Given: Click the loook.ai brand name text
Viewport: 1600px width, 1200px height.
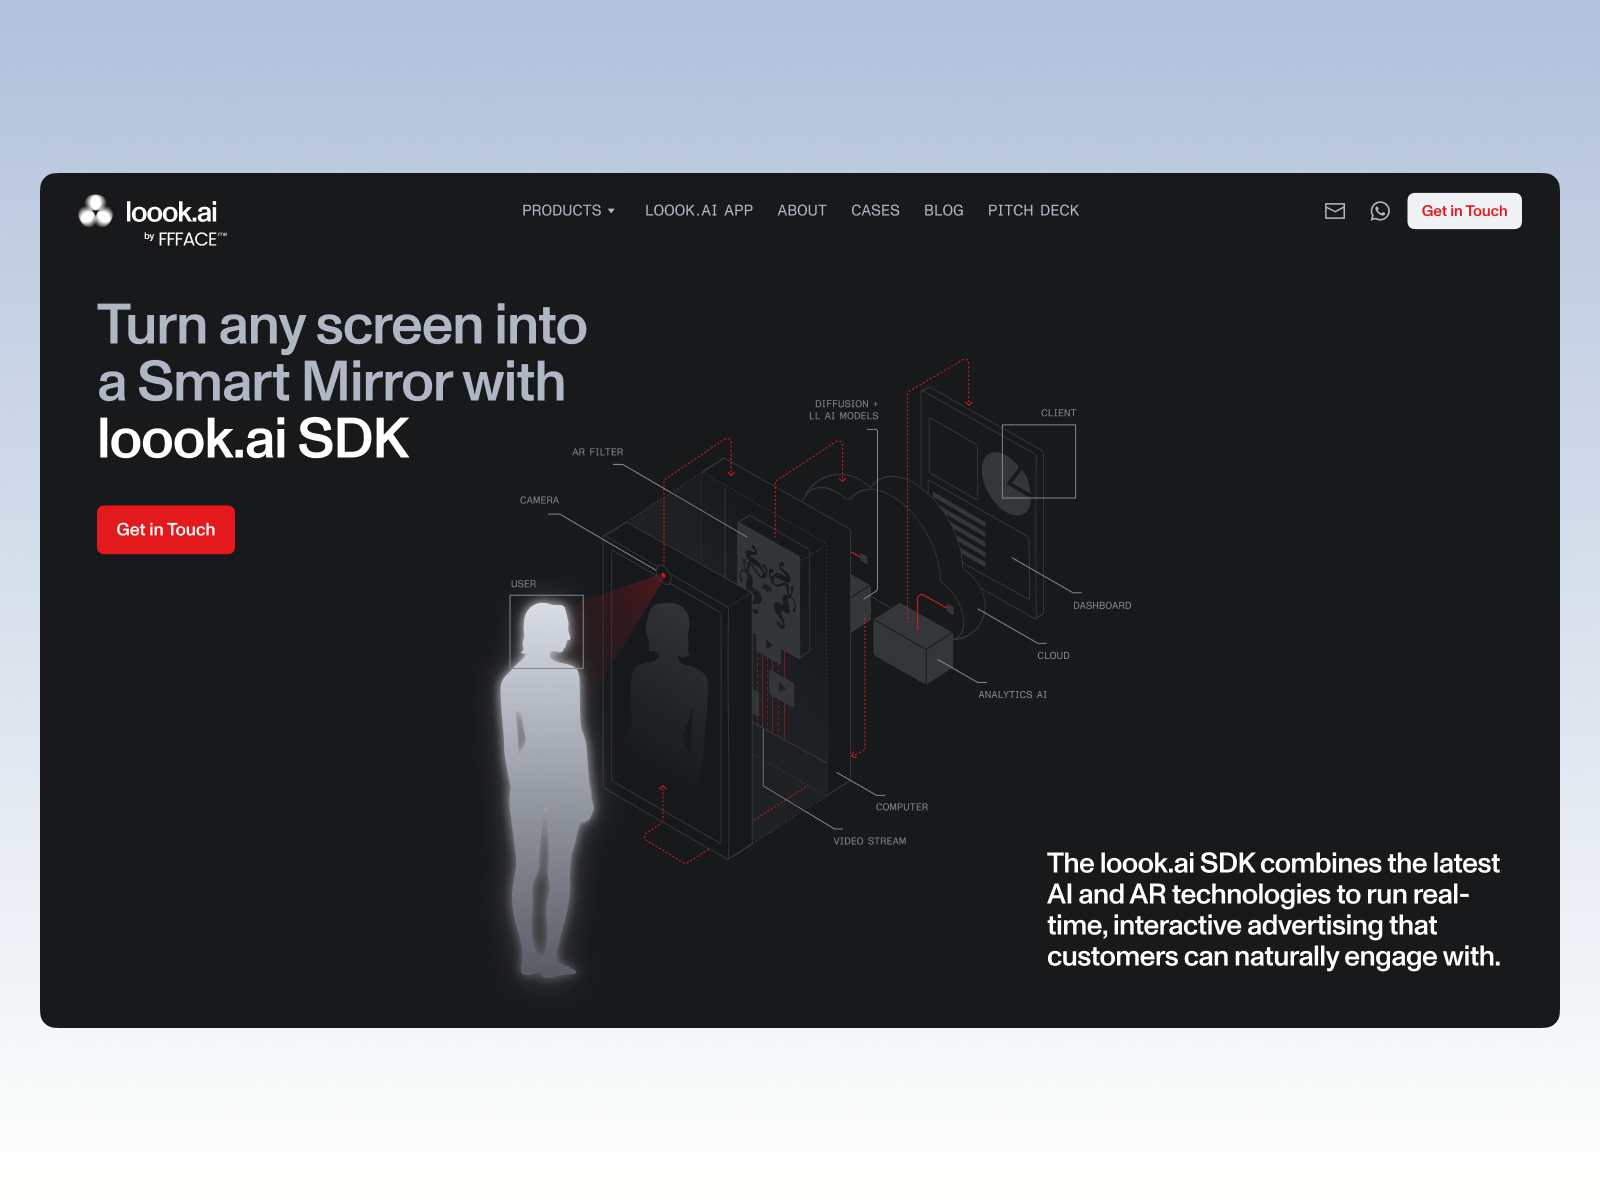Looking at the screenshot, I should pos(171,212).
